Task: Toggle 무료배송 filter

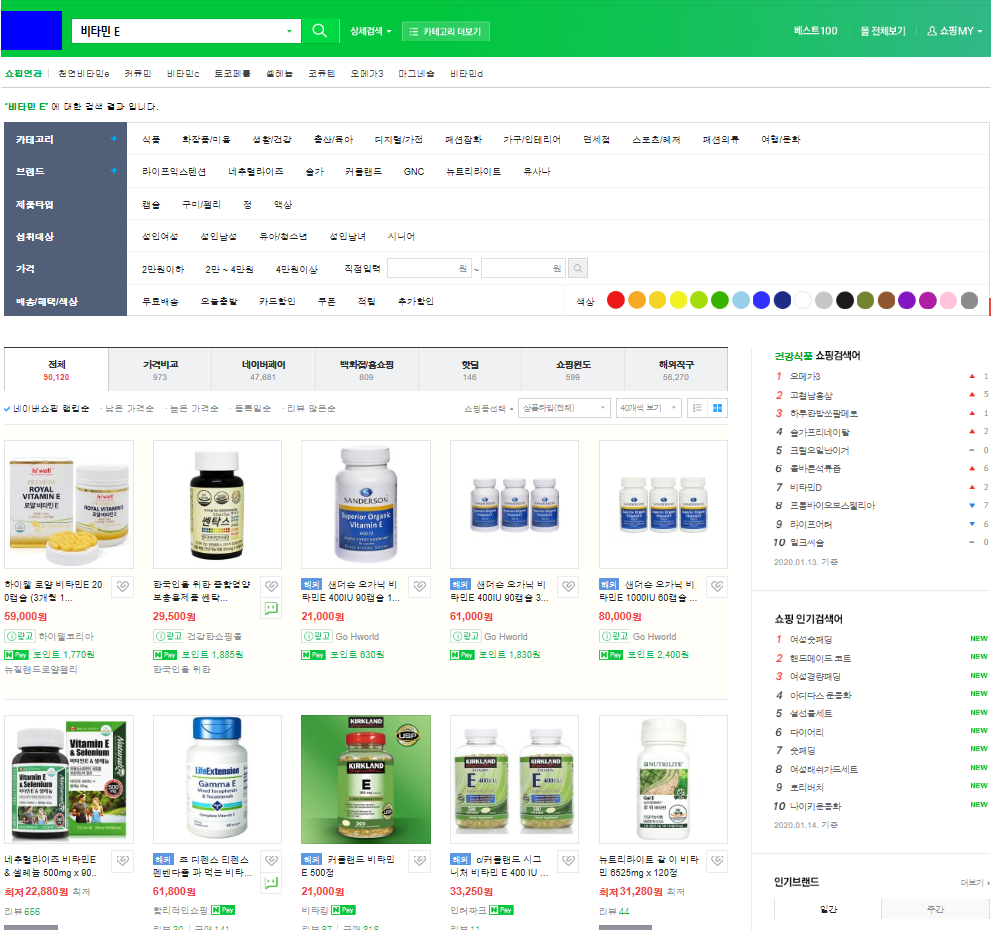Action: [x=160, y=302]
